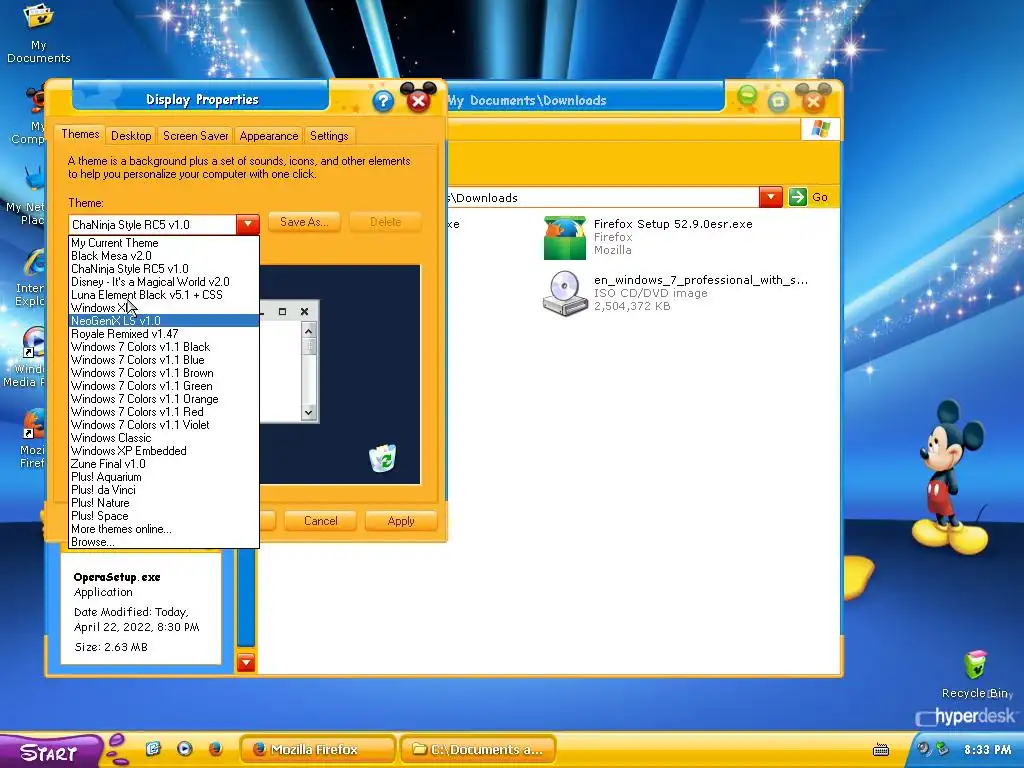Click the OperaSetup.exe name in details pane
The height and width of the screenshot is (768, 1024).
click(117, 577)
